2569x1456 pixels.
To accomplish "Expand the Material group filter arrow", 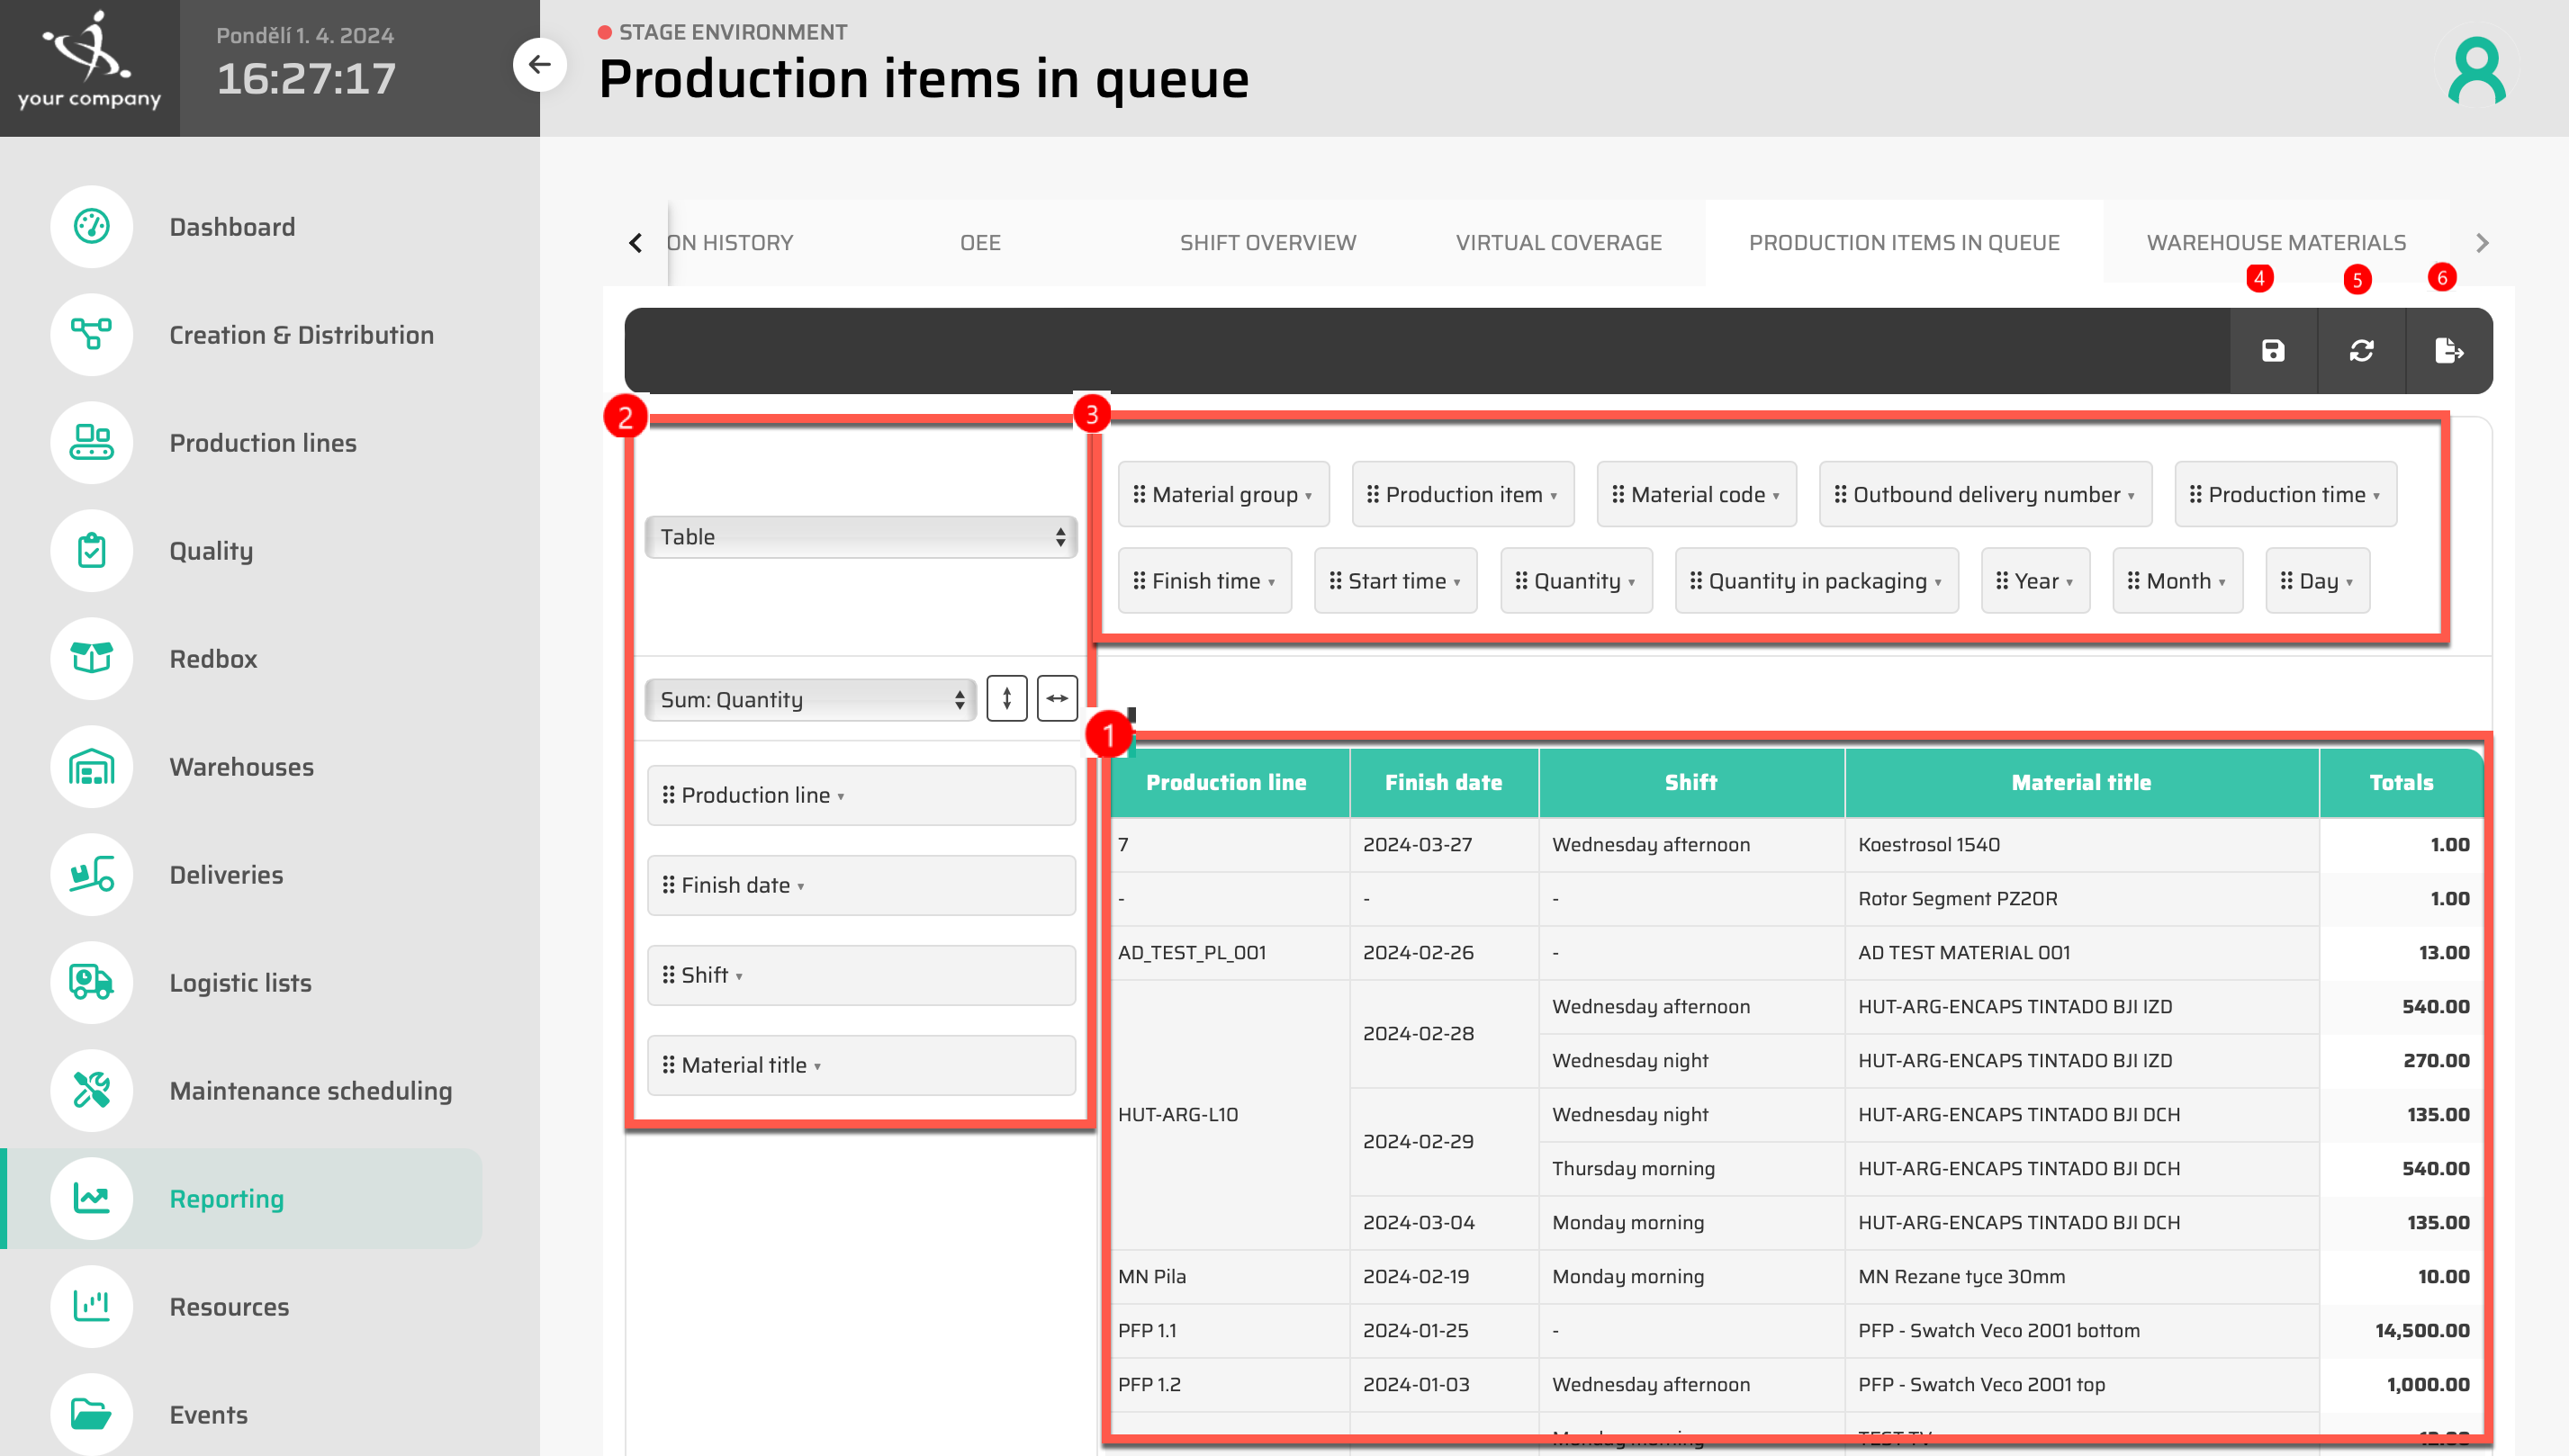I will point(1308,496).
